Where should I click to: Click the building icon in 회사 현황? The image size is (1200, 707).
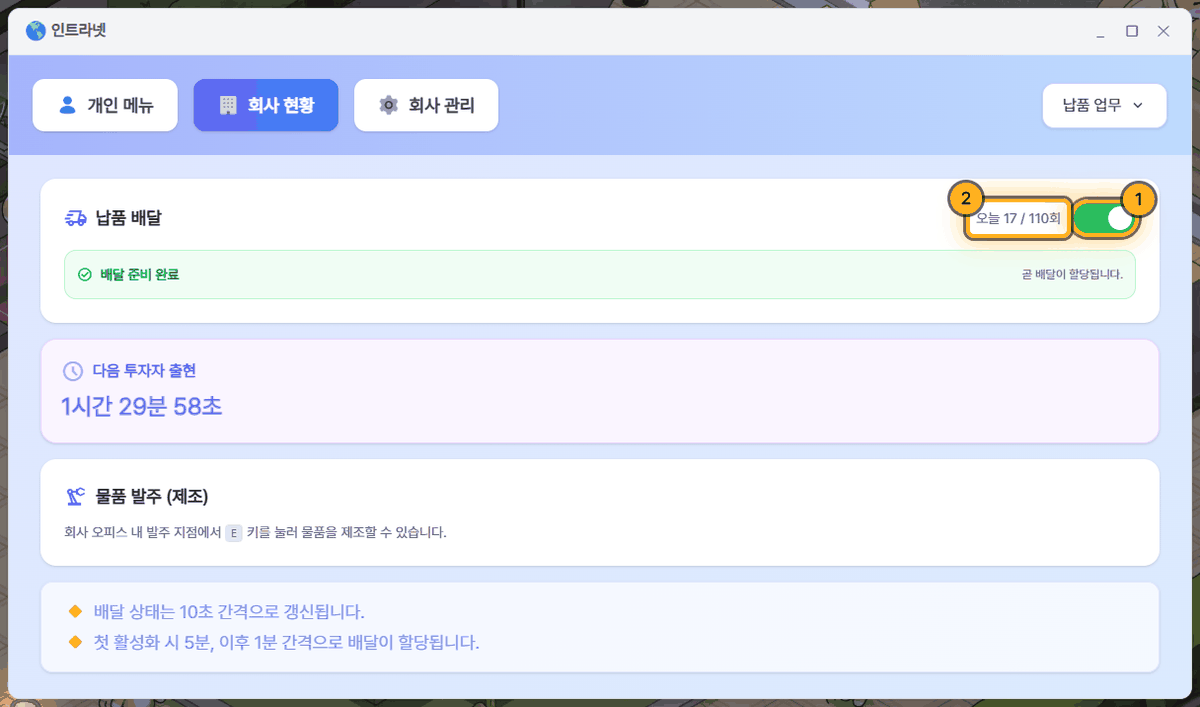pyautogui.click(x=228, y=105)
